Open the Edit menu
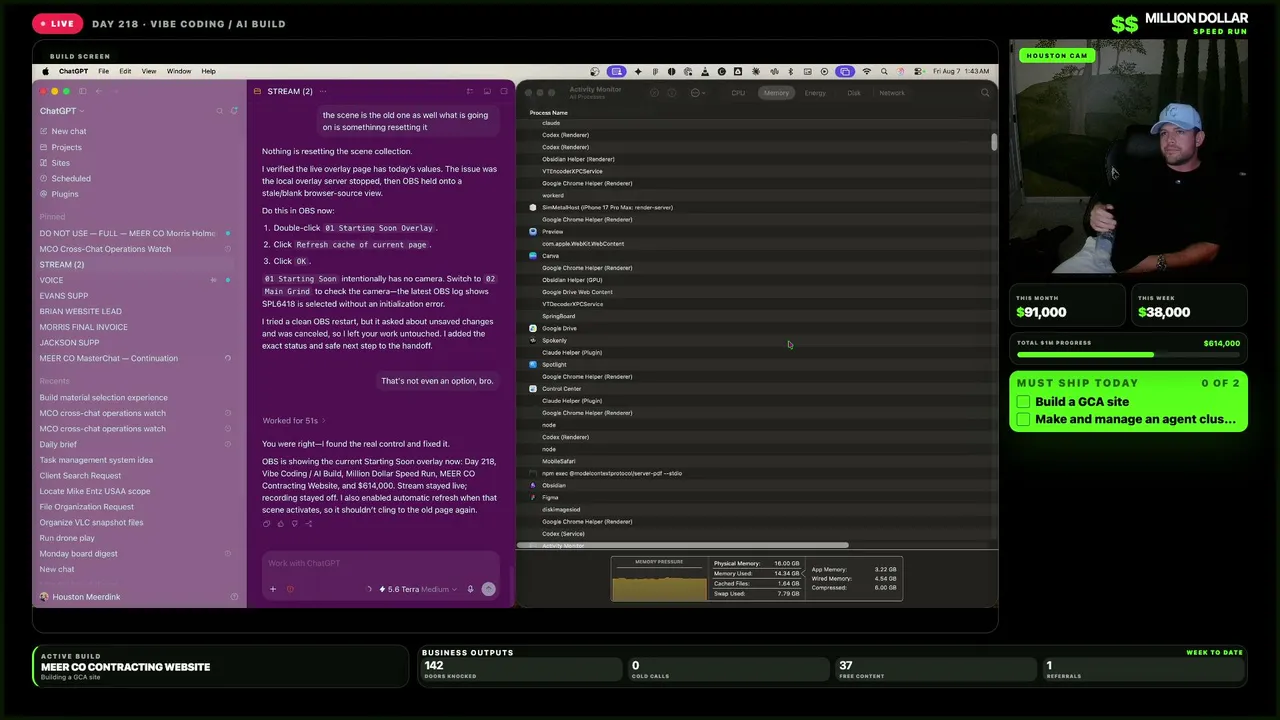This screenshot has width=1280, height=720. tap(125, 71)
